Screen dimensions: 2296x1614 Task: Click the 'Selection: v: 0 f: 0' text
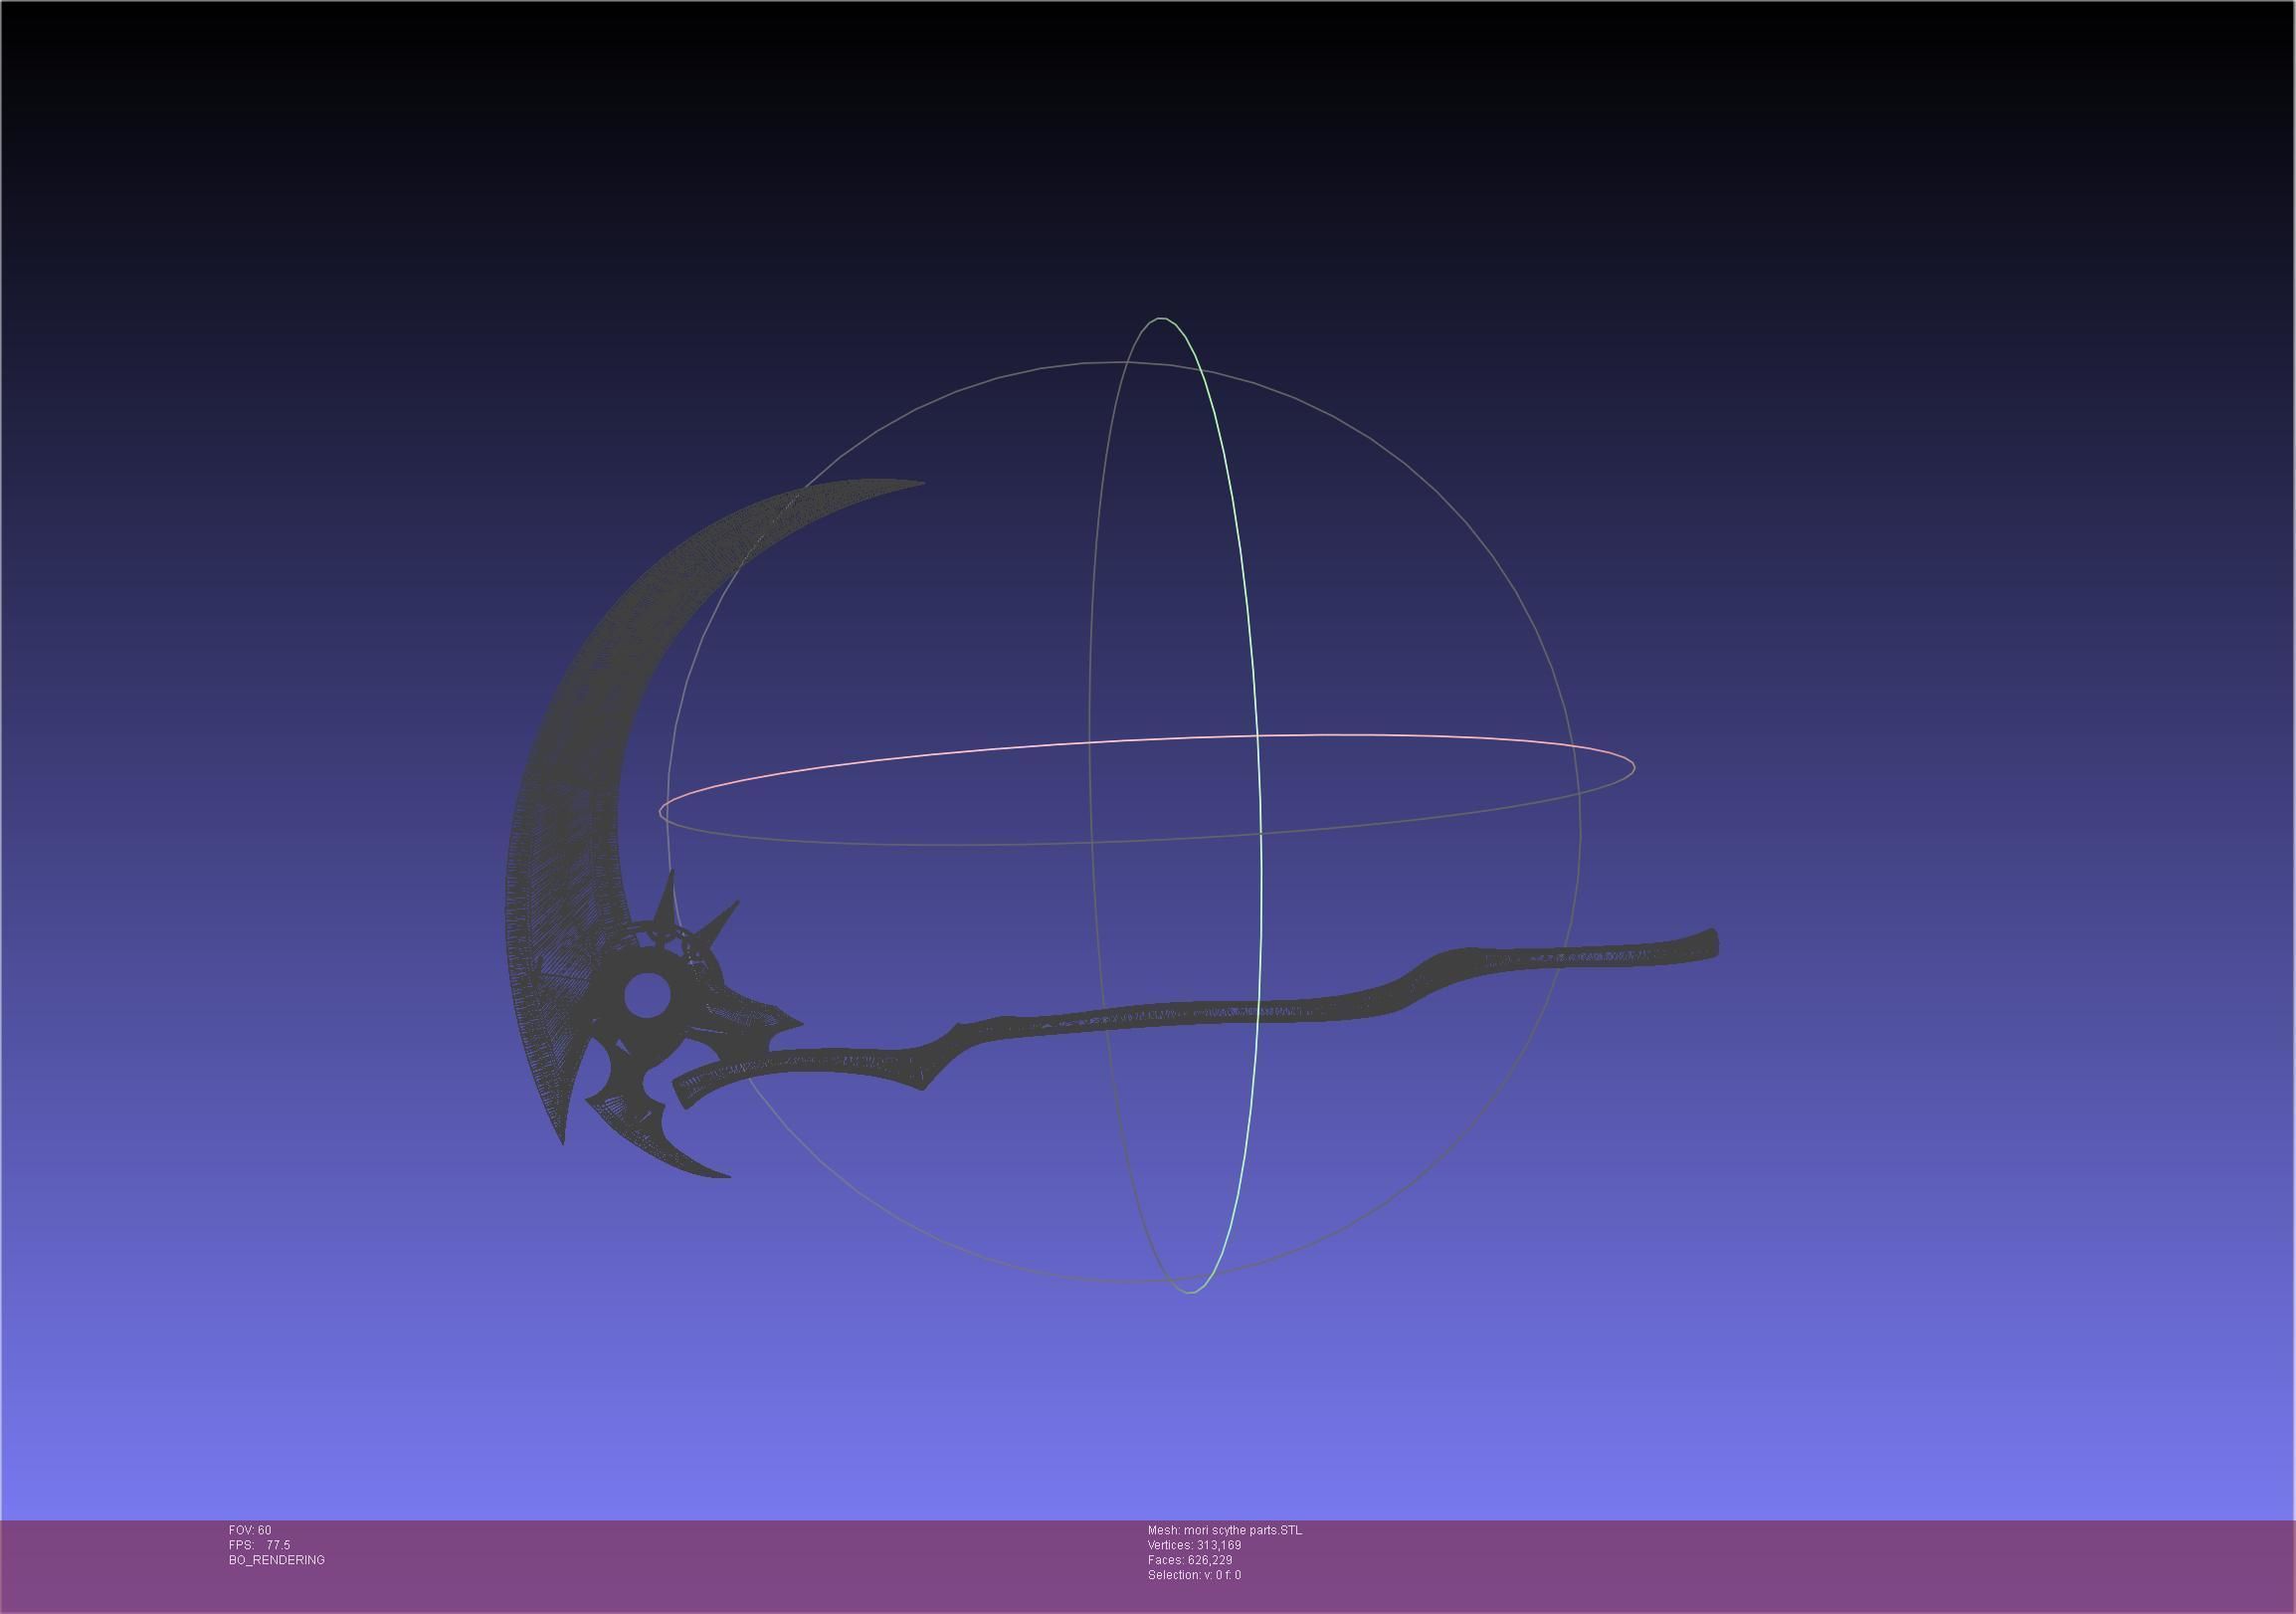click(x=1194, y=1575)
